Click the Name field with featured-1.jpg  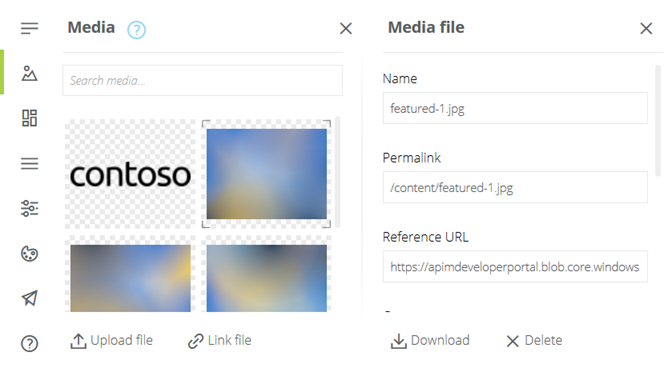point(515,108)
